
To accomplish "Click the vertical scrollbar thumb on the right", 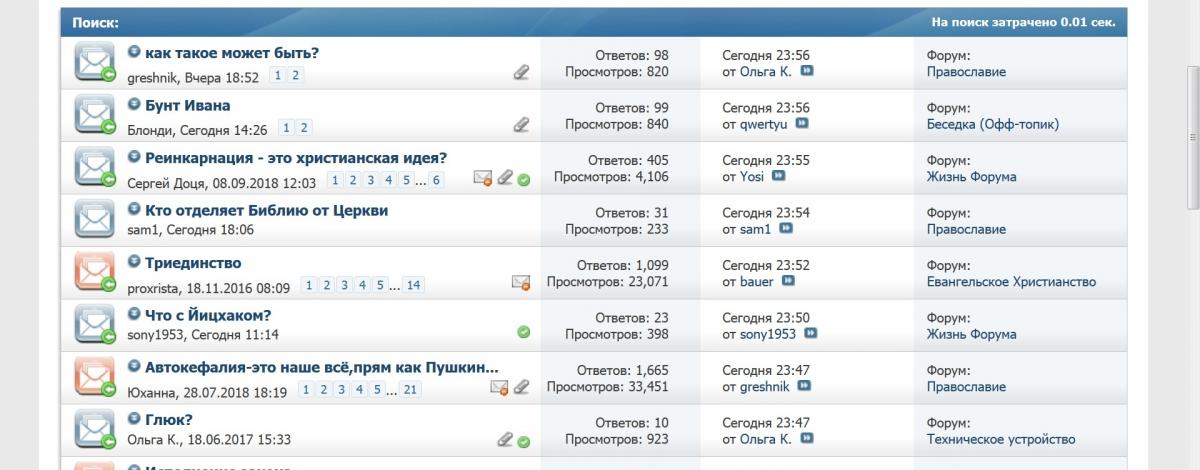I will (x=1192, y=140).
